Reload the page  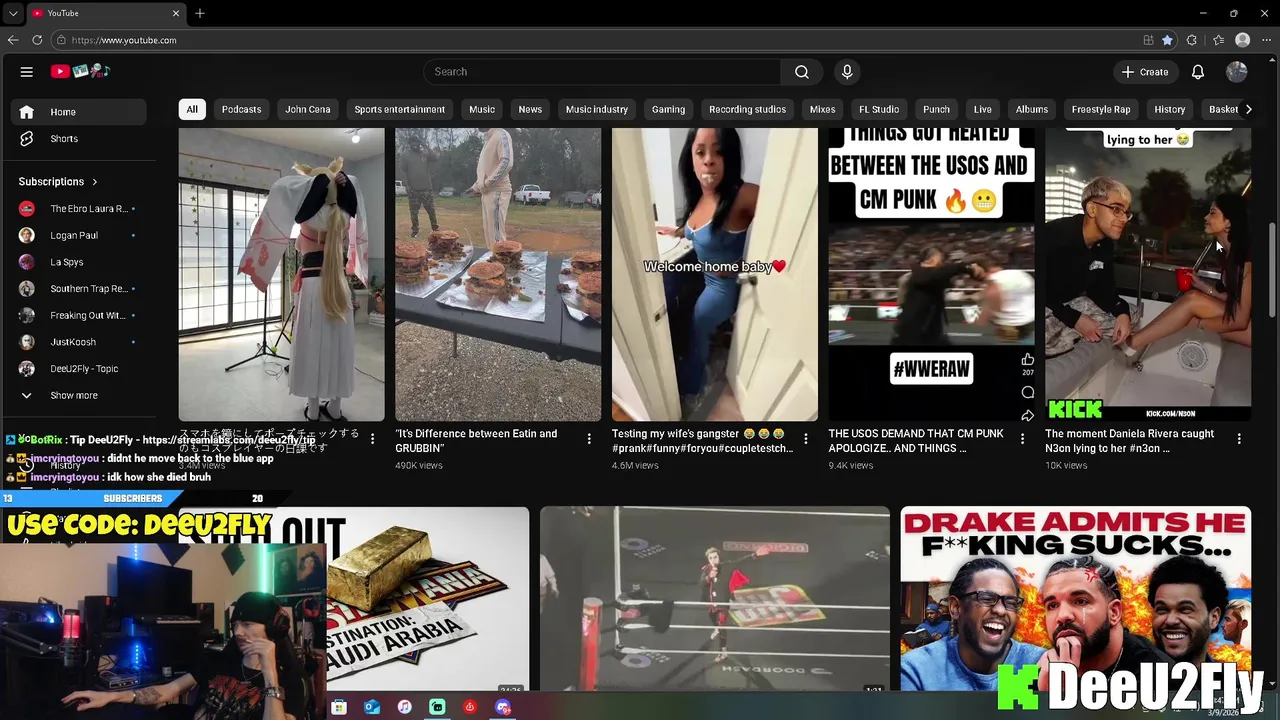point(37,40)
